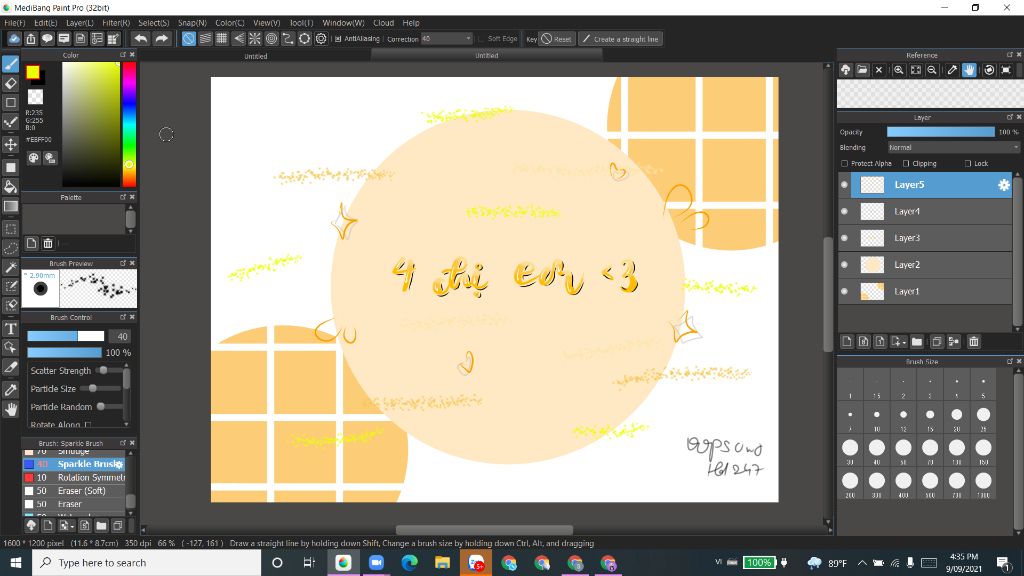
Task: Delete the selected layer with trash icon
Action: [974, 342]
